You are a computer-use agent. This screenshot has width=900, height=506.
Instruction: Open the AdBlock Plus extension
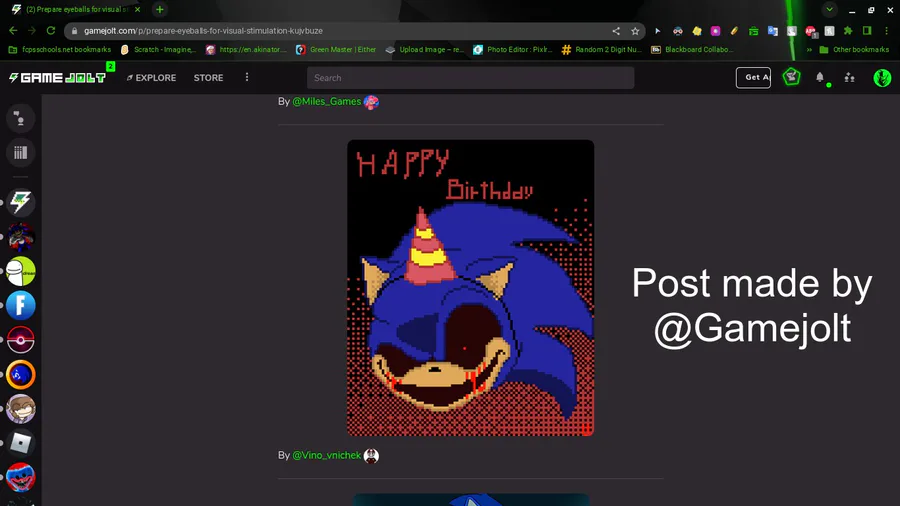810,31
